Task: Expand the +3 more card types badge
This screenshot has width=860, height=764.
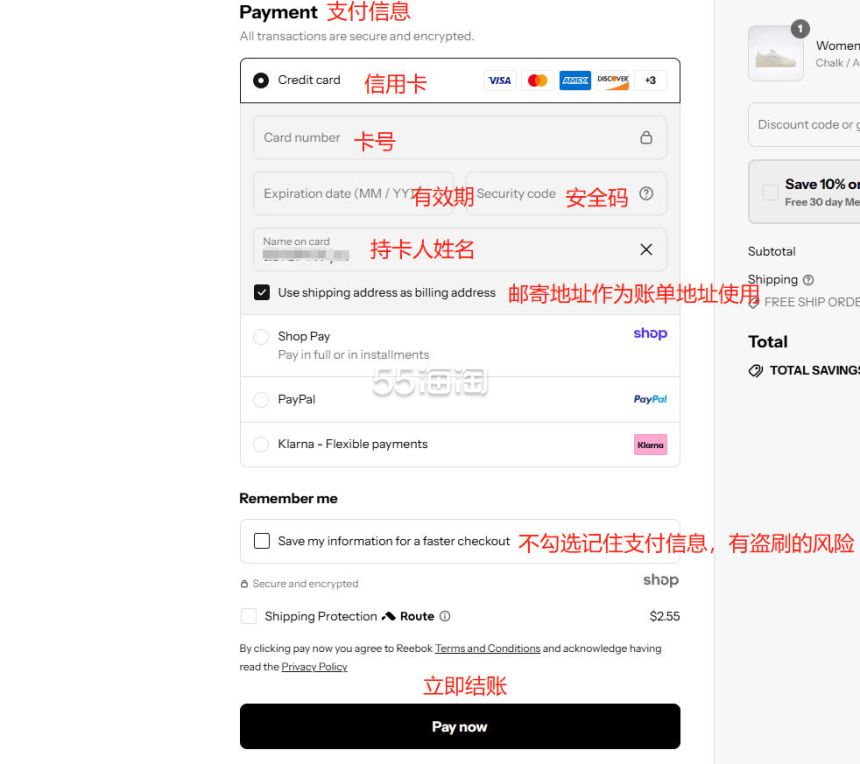Action: (x=650, y=81)
